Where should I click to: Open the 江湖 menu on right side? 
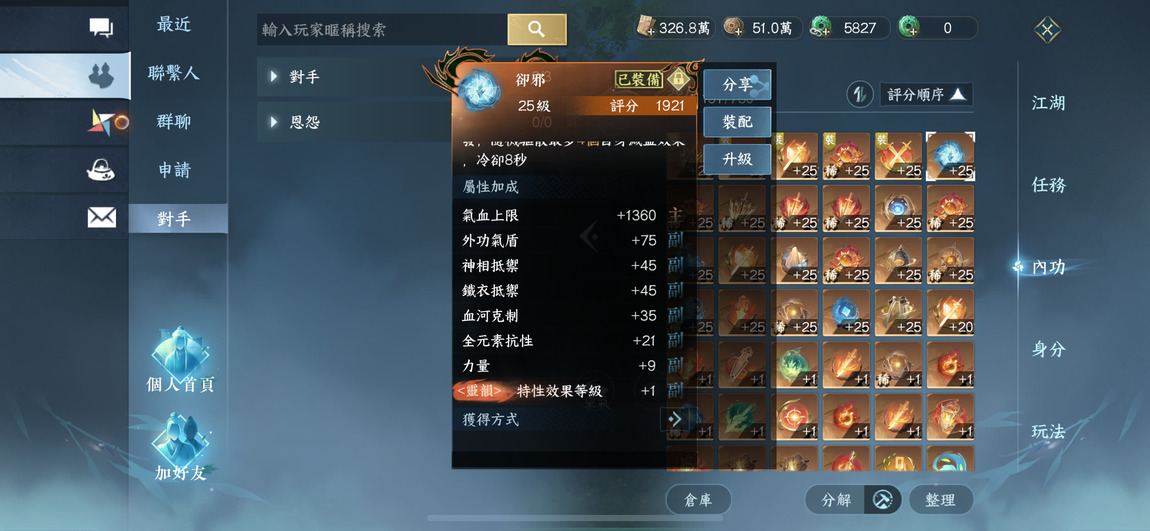point(1048,103)
